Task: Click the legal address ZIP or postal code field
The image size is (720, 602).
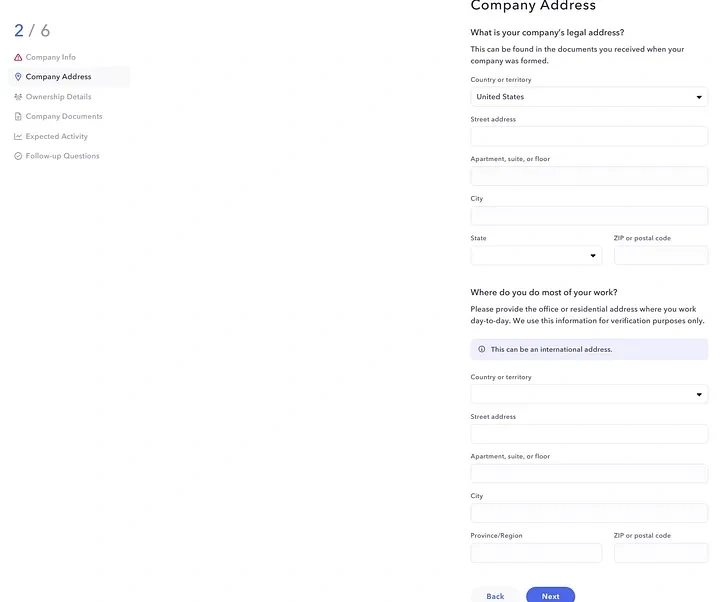Action: click(x=661, y=255)
